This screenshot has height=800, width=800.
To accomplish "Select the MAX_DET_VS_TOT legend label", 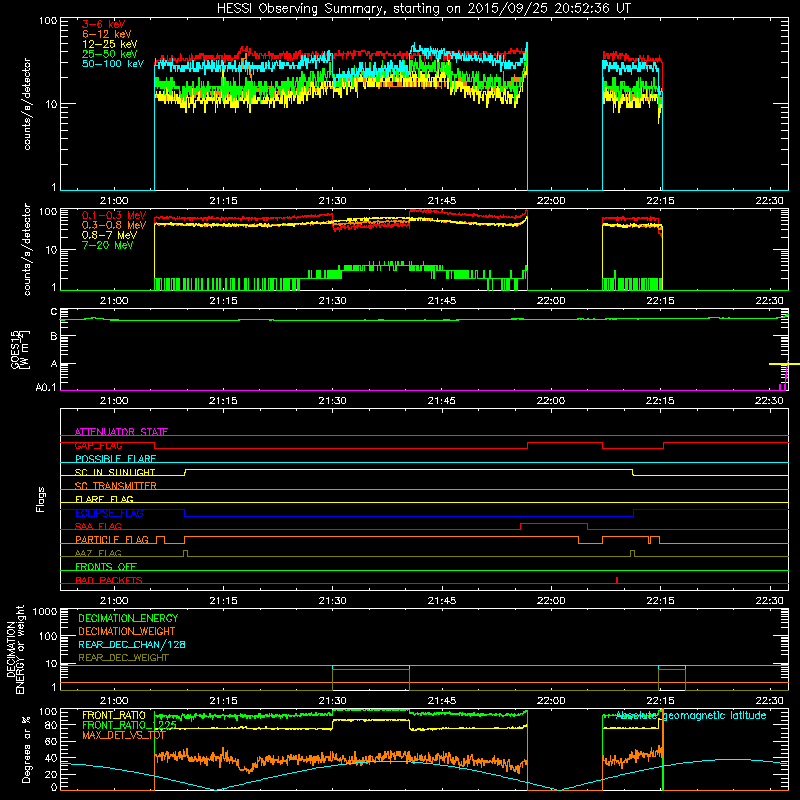I will (x=124, y=735).
